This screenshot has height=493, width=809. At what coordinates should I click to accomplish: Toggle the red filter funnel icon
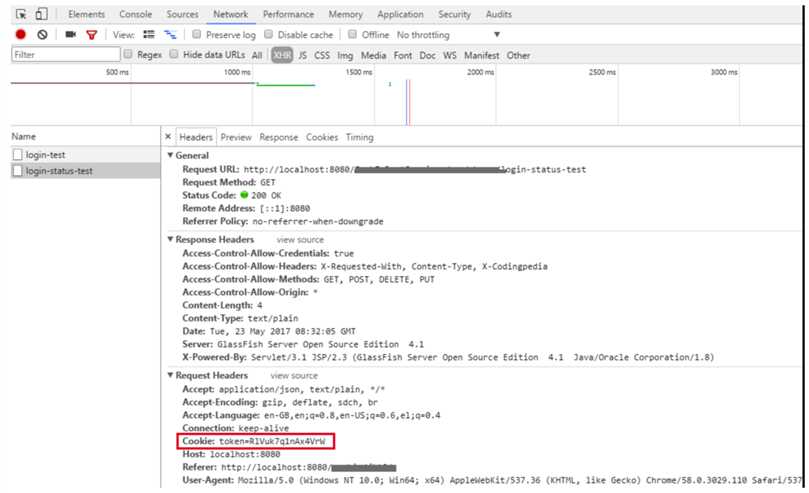pyautogui.click(x=92, y=35)
